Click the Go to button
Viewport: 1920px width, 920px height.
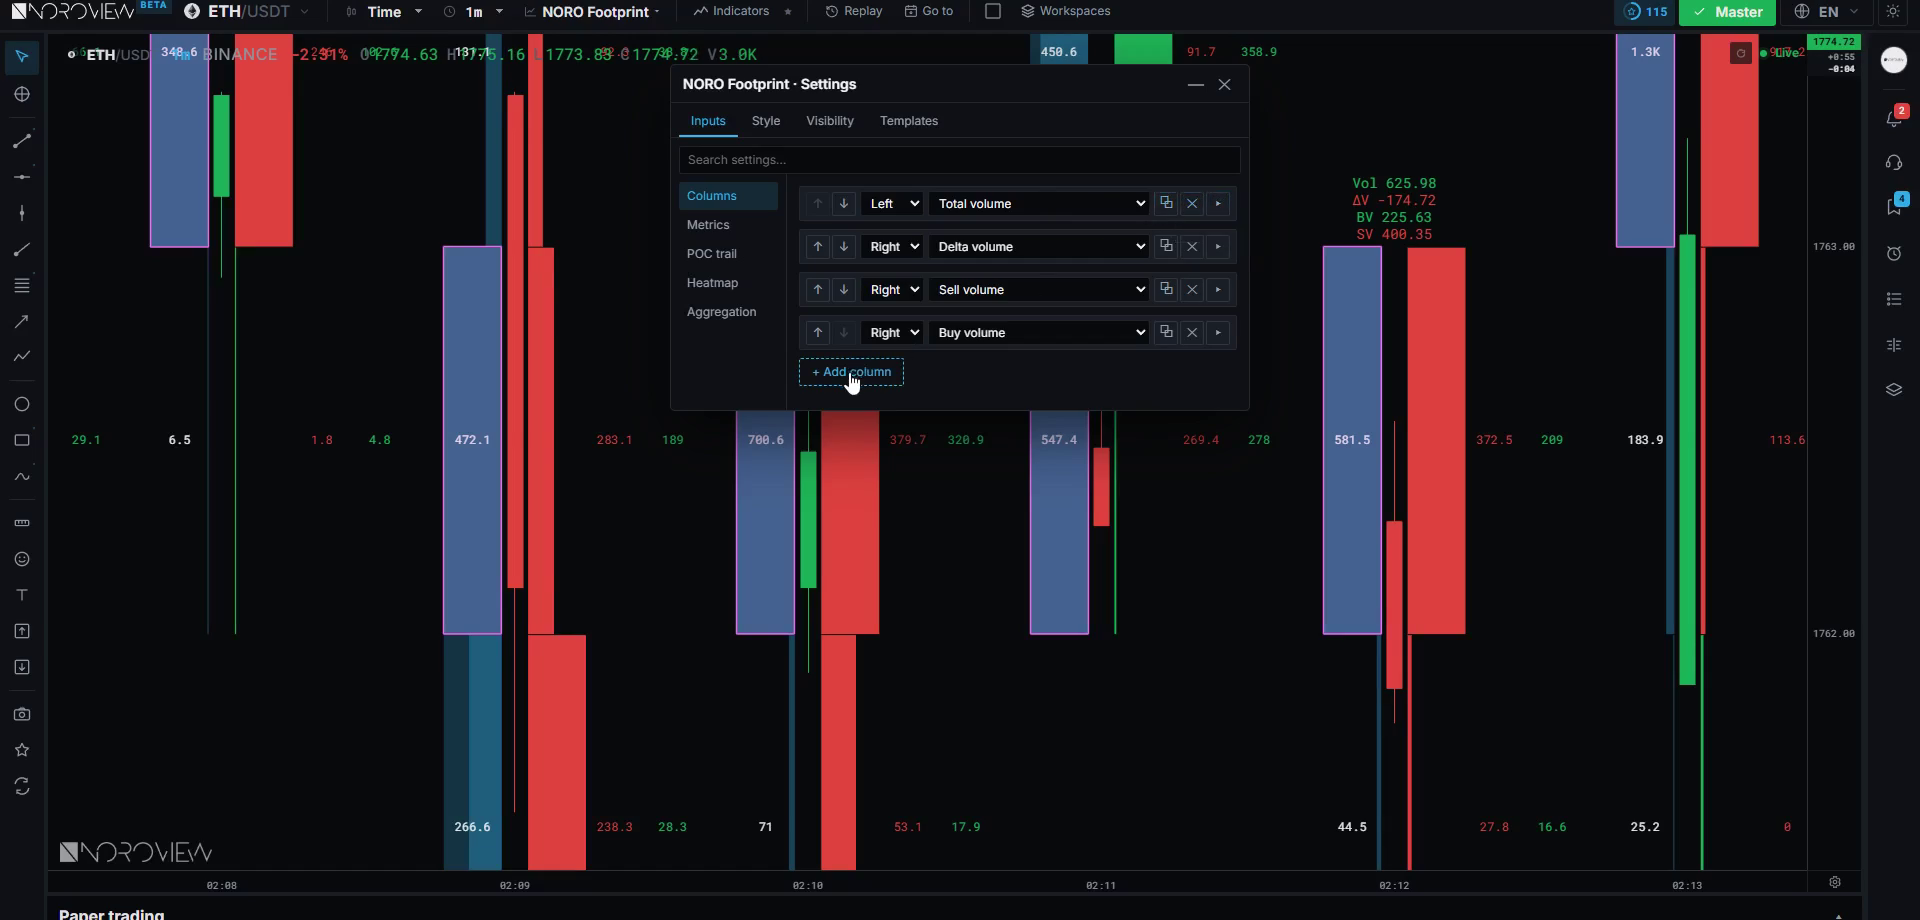929,11
